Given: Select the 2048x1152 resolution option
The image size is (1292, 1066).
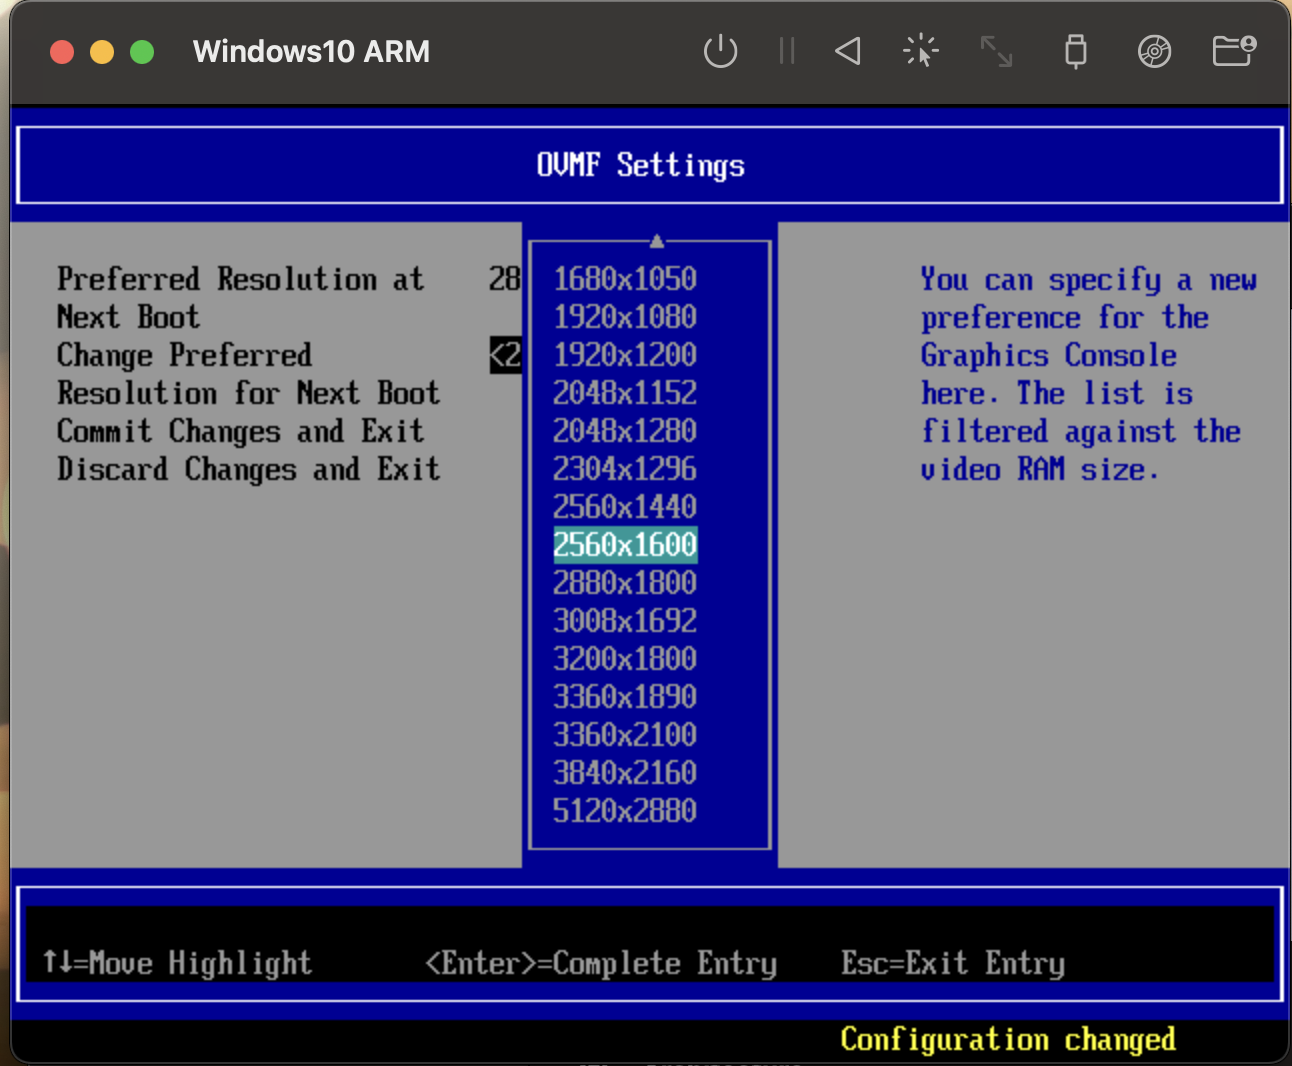Looking at the screenshot, I should coord(625,393).
